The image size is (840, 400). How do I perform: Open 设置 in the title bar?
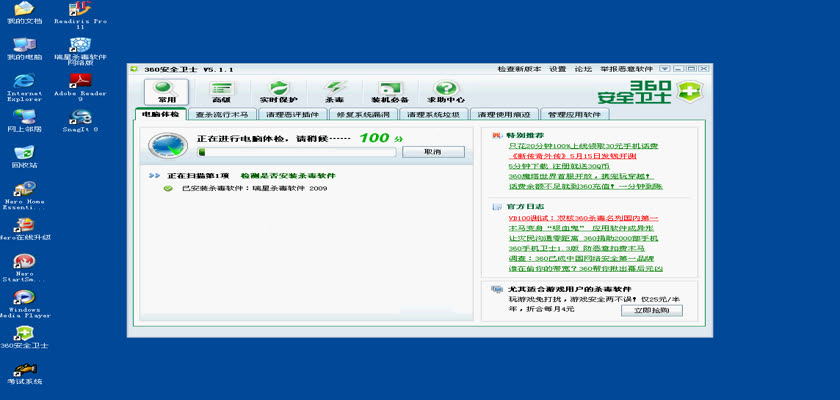pos(558,69)
